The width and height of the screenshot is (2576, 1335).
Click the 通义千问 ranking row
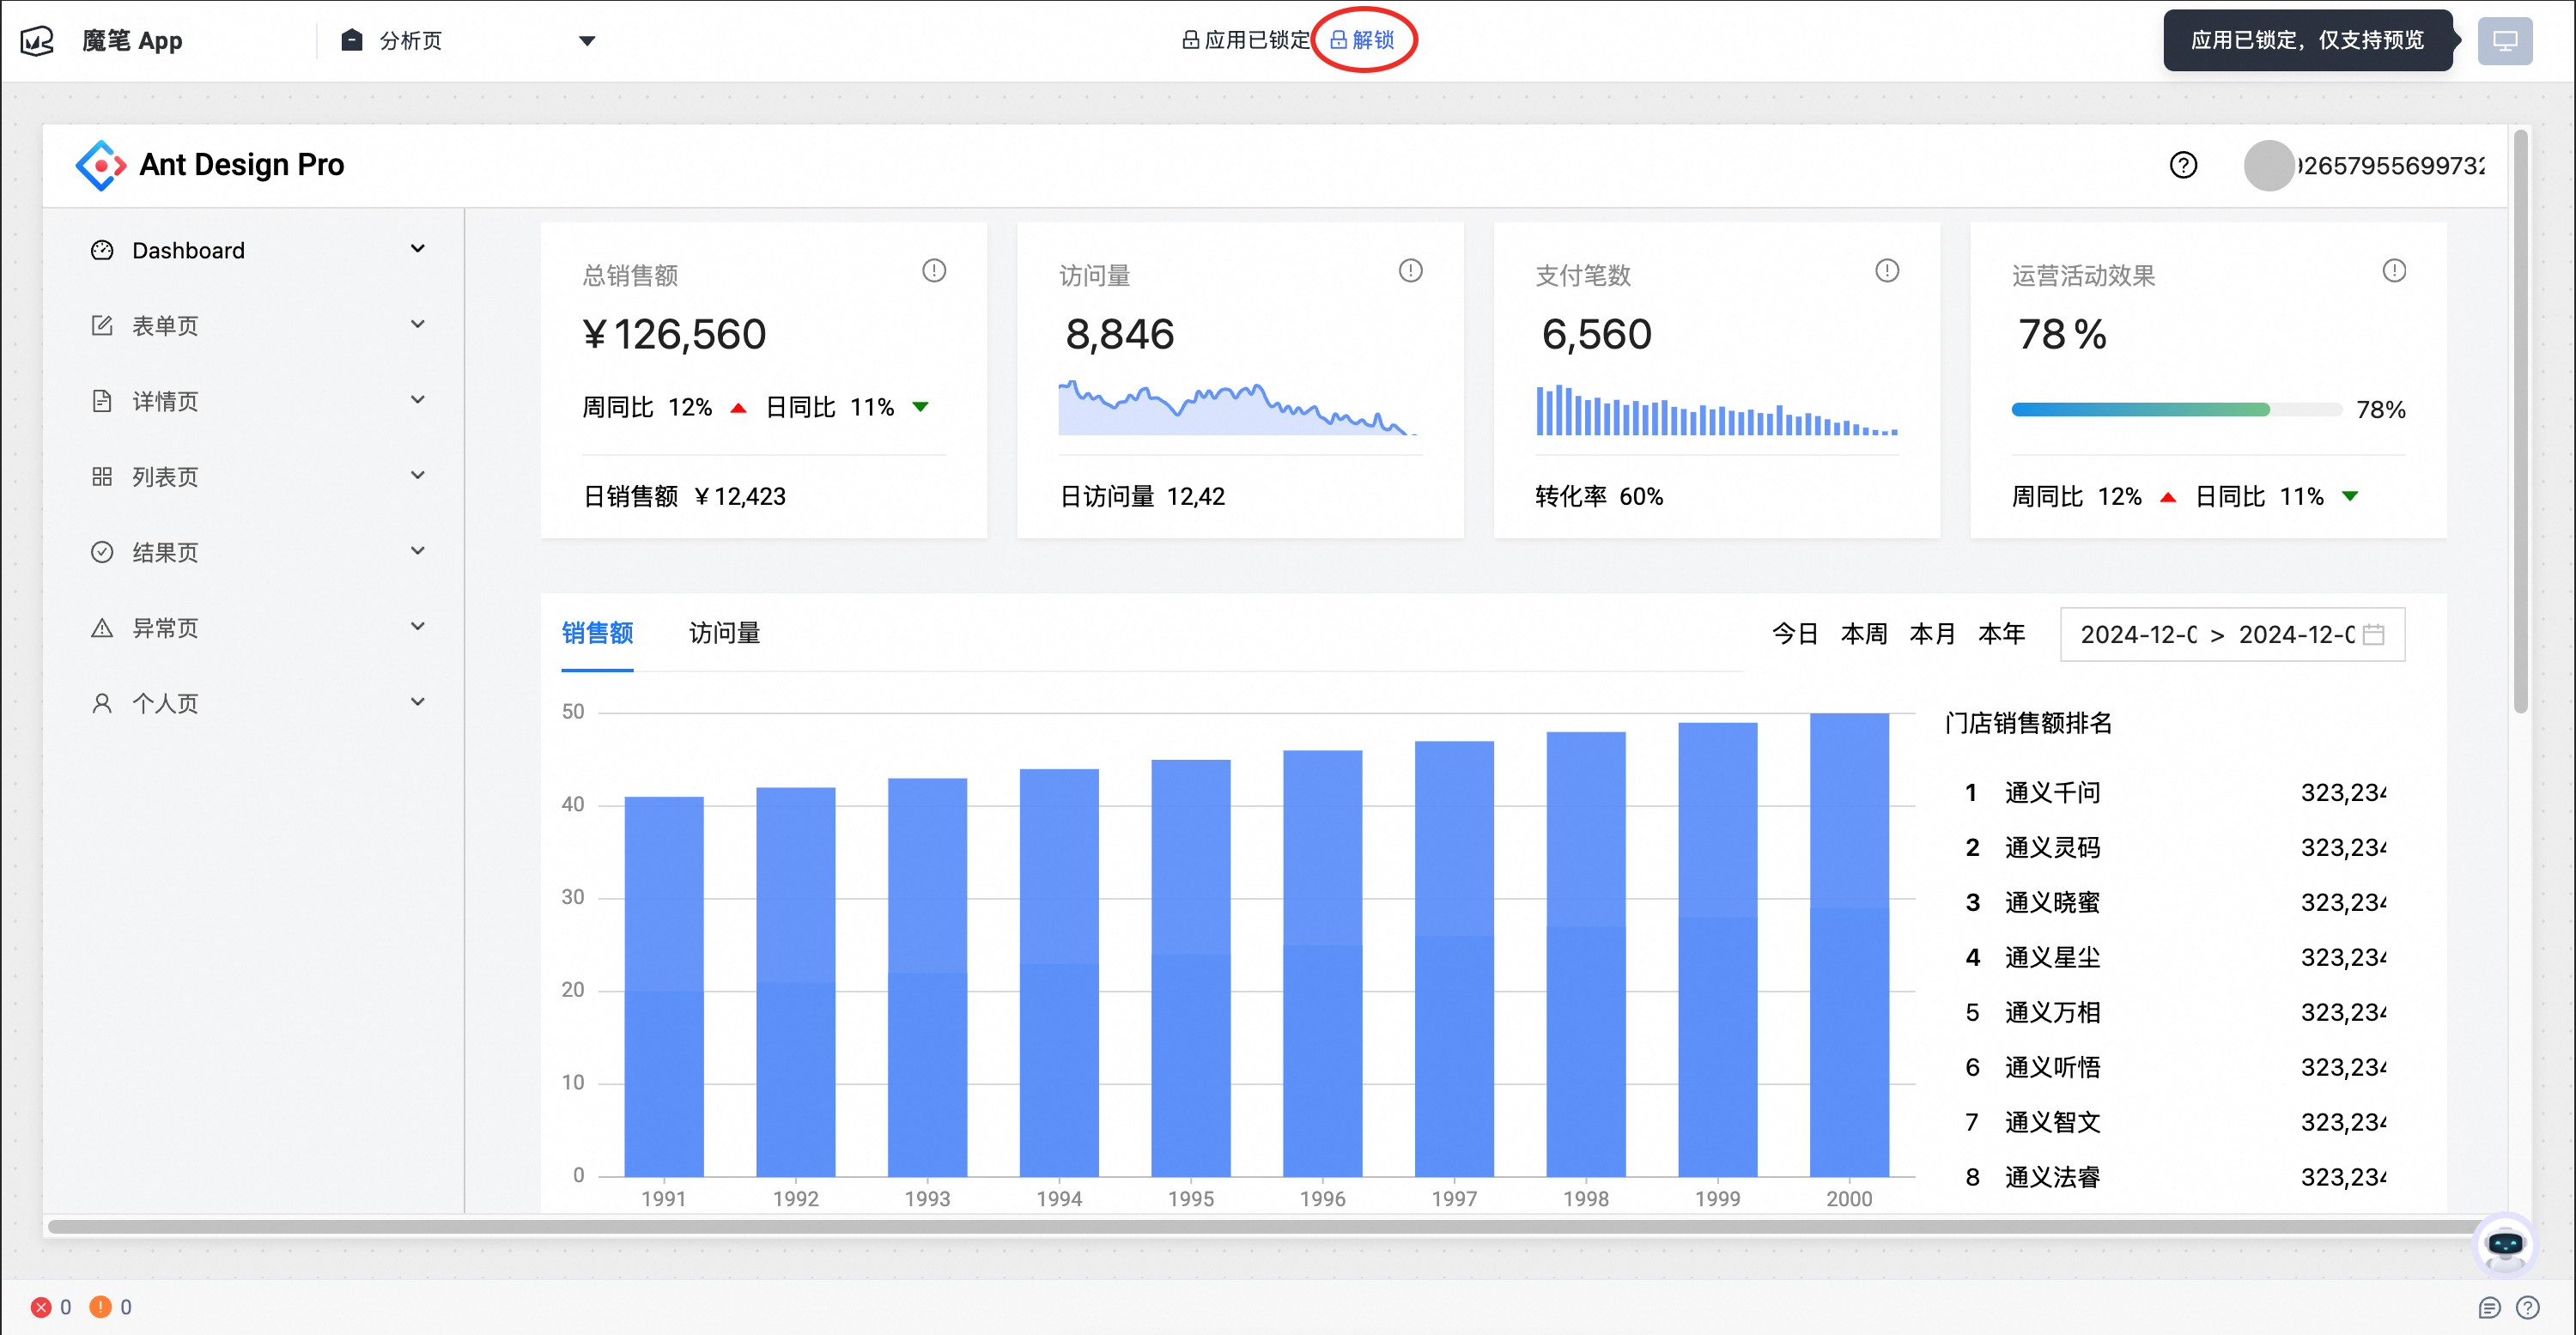tap(2175, 793)
